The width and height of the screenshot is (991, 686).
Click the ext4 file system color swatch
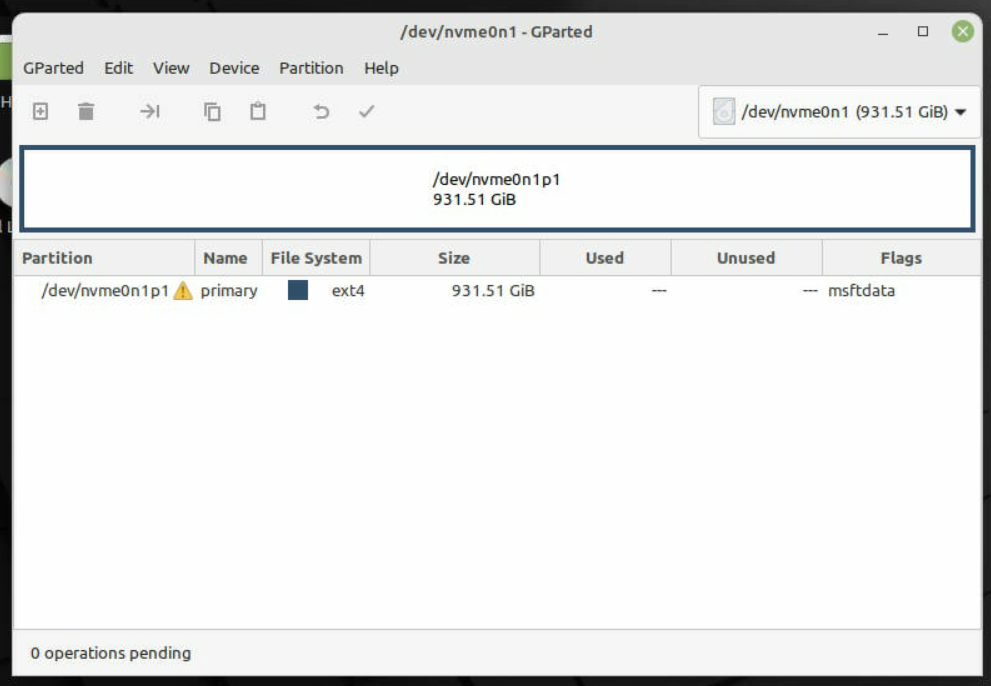298,290
